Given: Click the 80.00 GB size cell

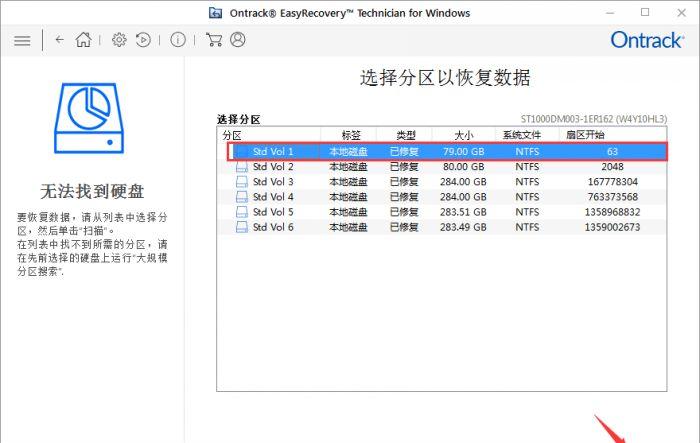Looking at the screenshot, I should coord(464,167).
